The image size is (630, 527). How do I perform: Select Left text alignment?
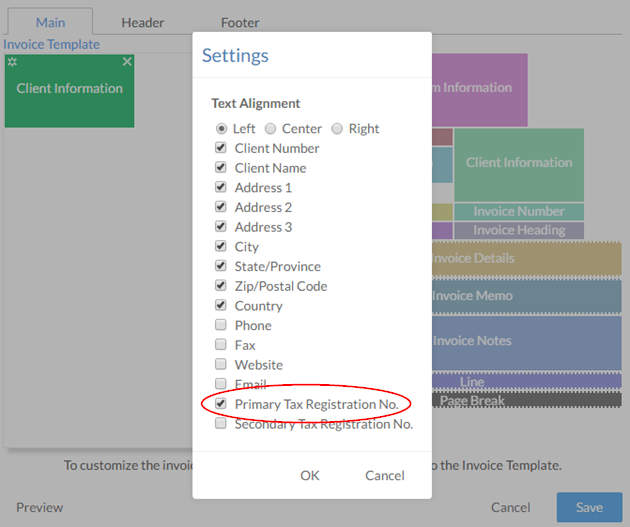pyautogui.click(x=221, y=129)
